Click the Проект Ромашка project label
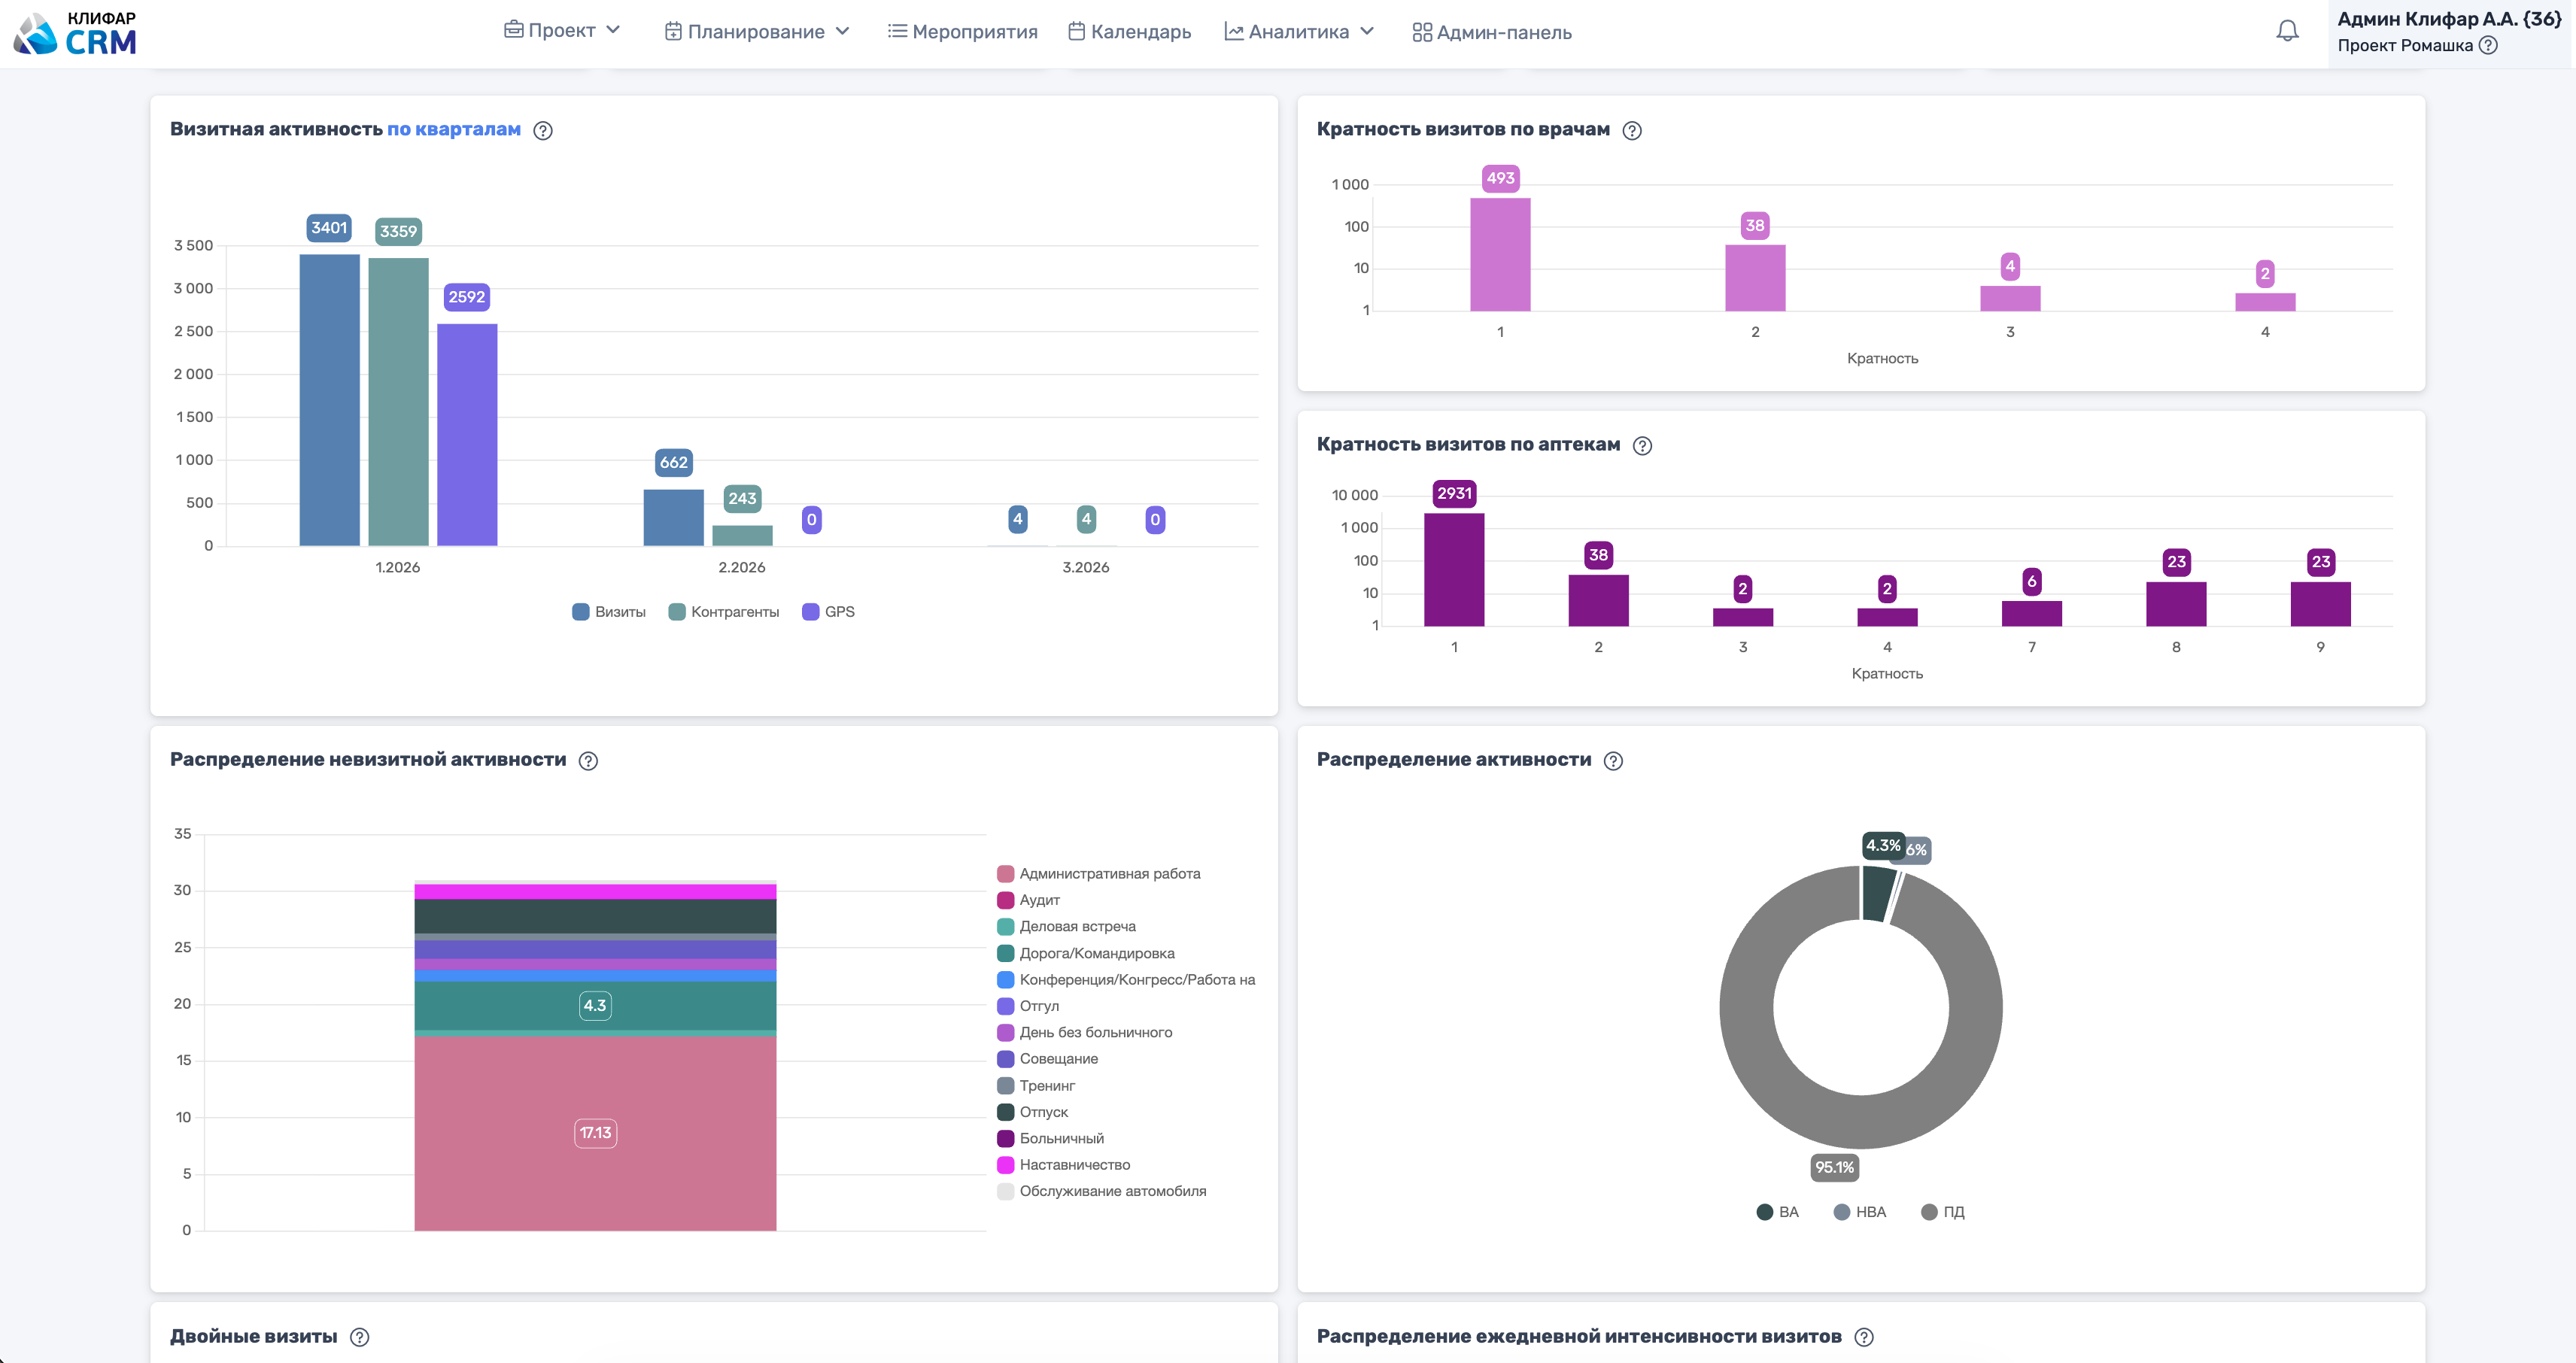This screenshot has height=1363, width=2576. coord(2405,45)
